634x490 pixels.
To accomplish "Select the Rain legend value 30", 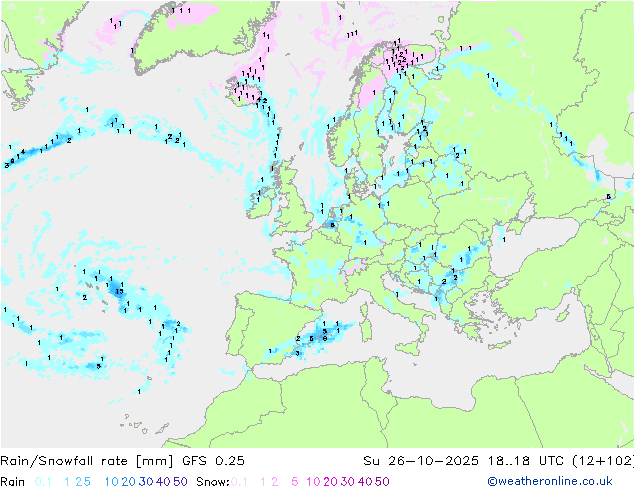I will pyautogui.click(x=146, y=482).
